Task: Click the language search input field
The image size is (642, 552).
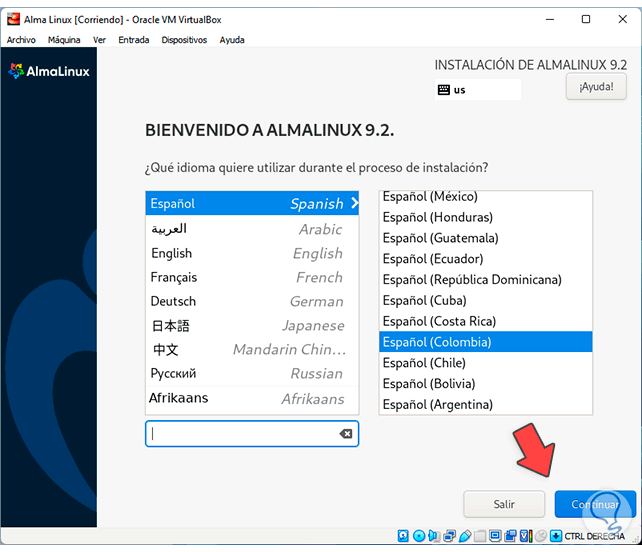Action: (252, 434)
